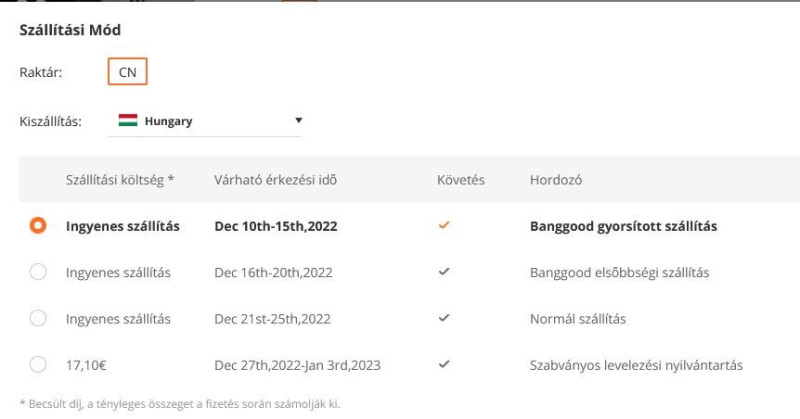Click the Hordozó column header
The height and width of the screenshot is (419, 800).
coord(556,180)
